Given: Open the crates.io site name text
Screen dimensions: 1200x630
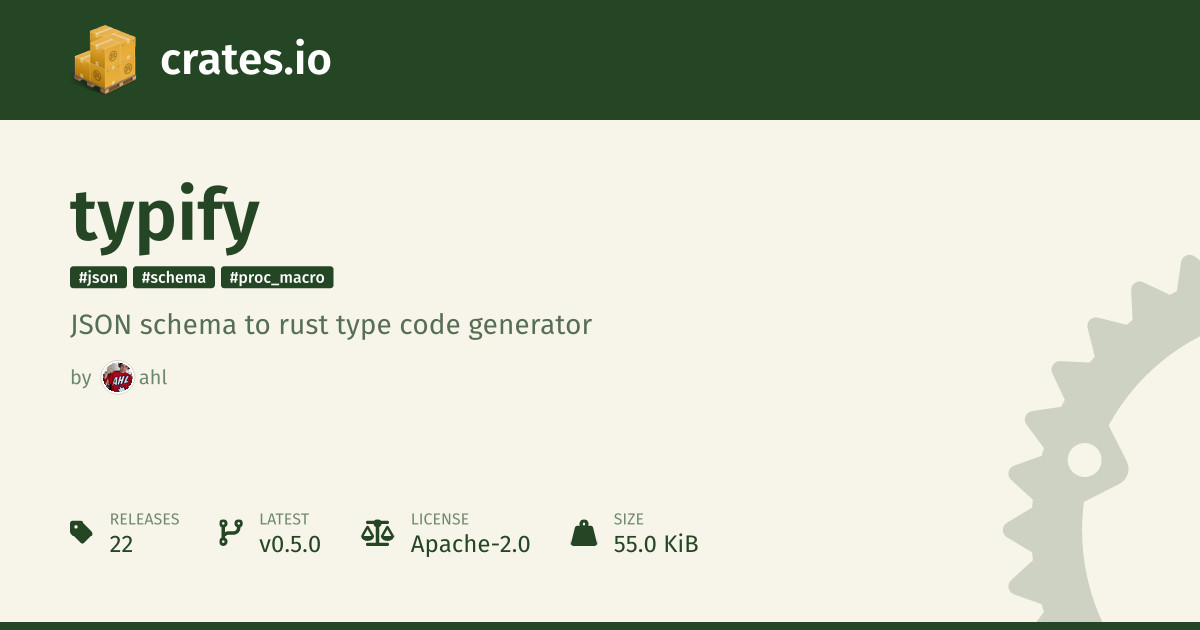Looking at the screenshot, I should [x=245, y=60].
